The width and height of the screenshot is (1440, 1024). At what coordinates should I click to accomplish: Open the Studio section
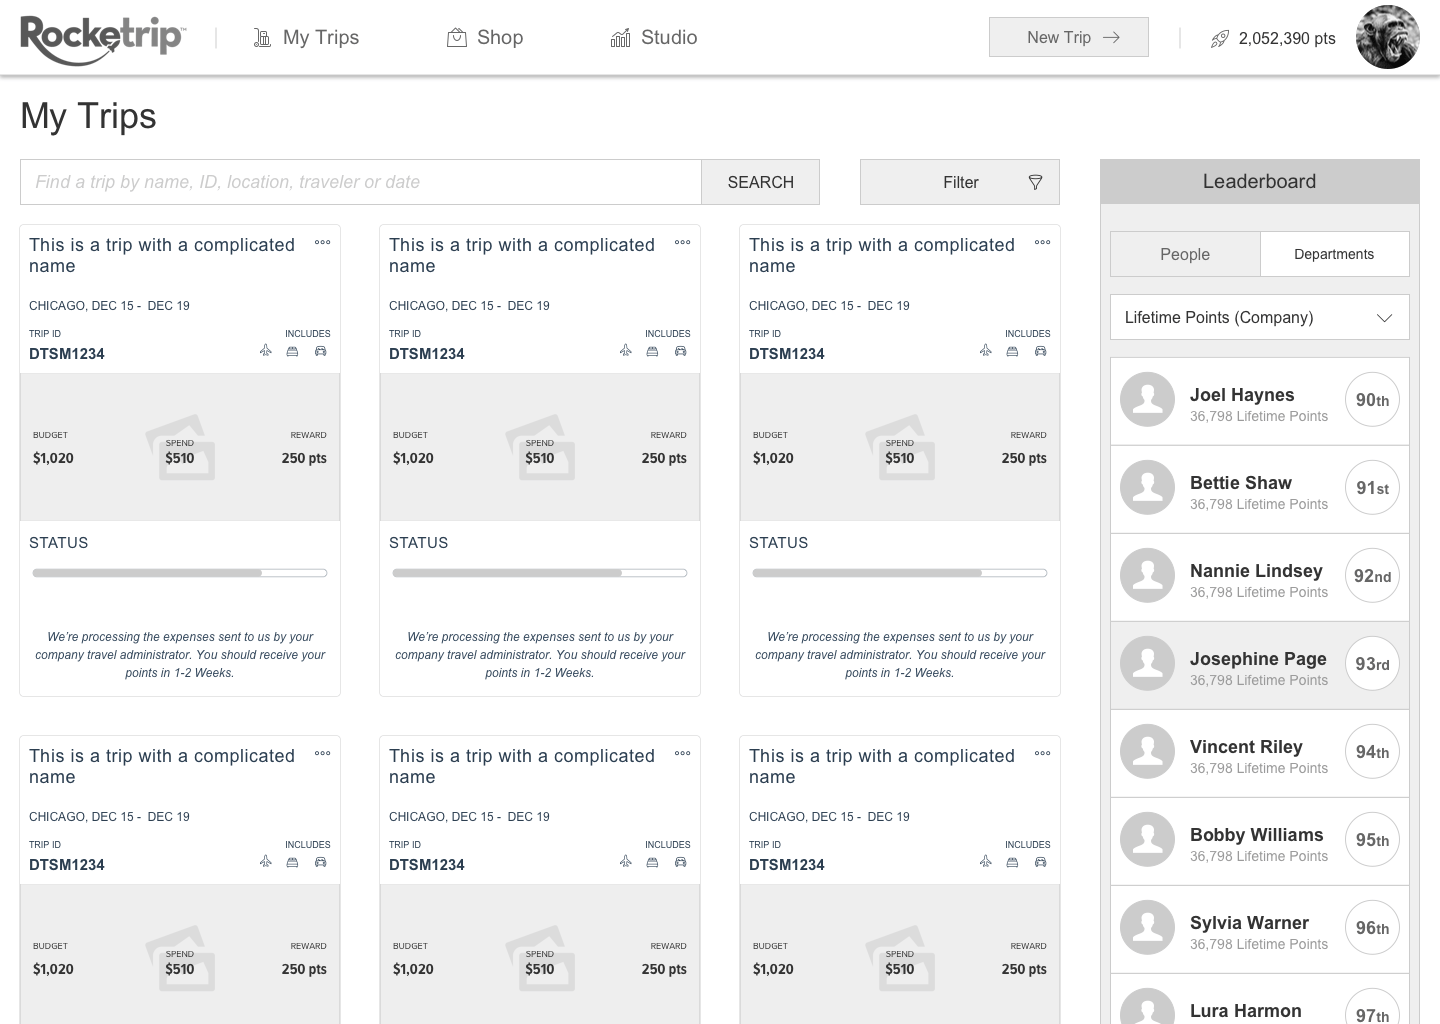point(654,38)
